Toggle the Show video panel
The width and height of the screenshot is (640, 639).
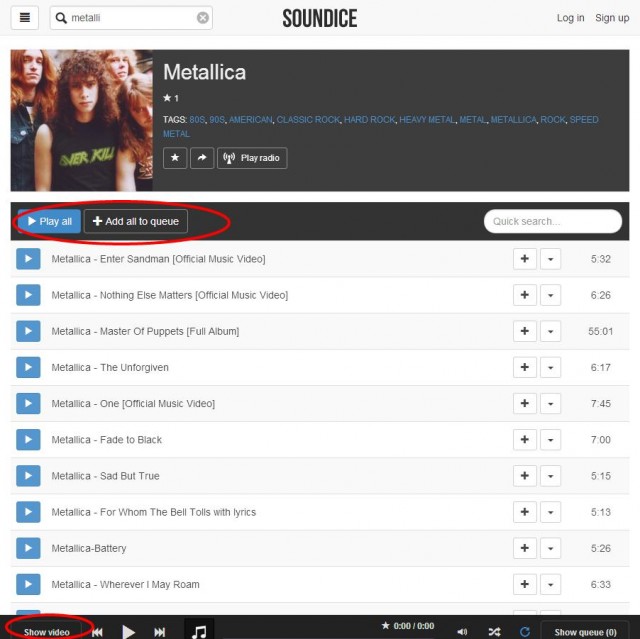(47, 631)
